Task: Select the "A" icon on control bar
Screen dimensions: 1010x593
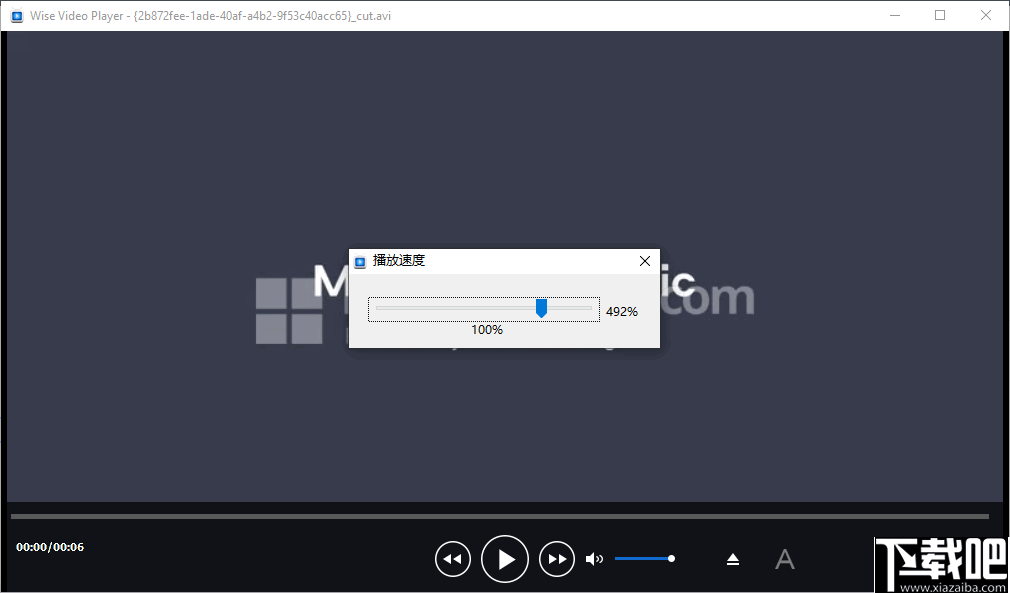Action: (x=785, y=560)
